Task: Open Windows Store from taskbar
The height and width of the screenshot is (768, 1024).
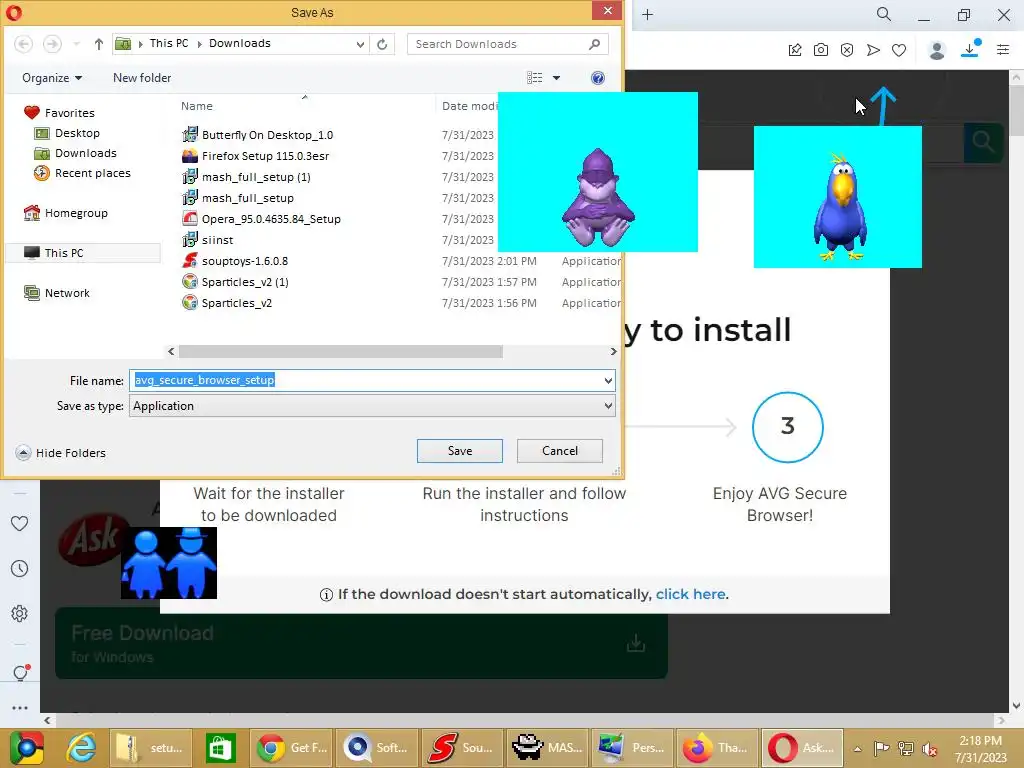Action: 220,748
